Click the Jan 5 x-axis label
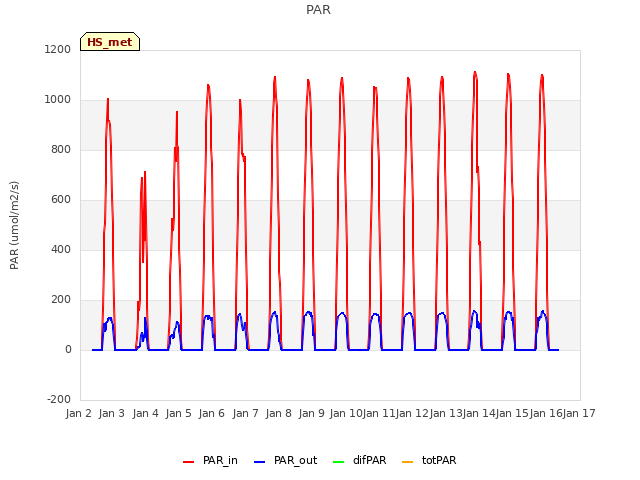 pos(178,413)
